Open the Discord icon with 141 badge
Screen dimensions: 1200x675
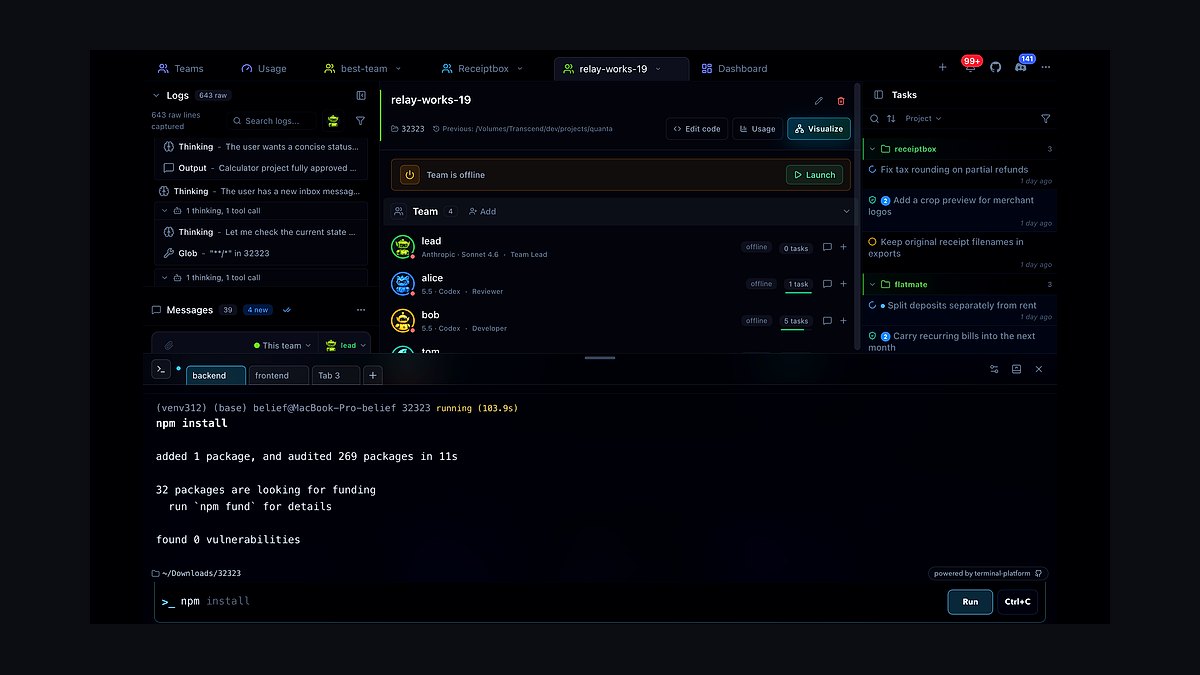(1021, 67)
